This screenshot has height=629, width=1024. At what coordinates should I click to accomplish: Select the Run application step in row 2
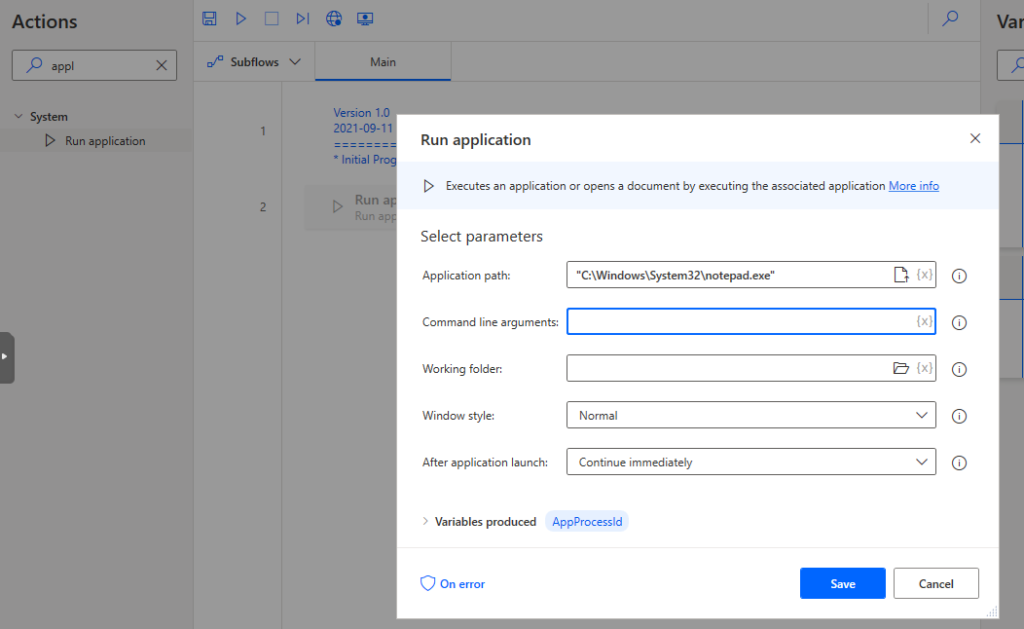tap(352, 207)
